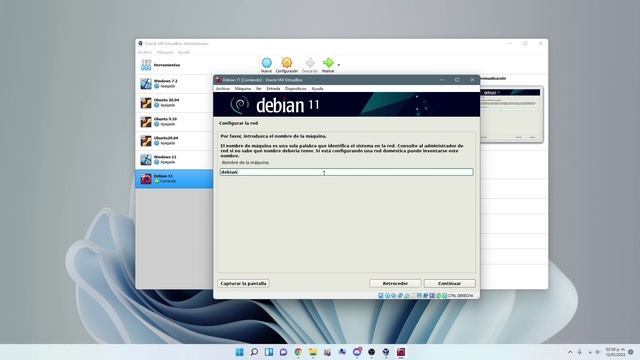Click the Debian swirl logo in installer banner
This screenshot has width=640, height=360.
(240, 105)
